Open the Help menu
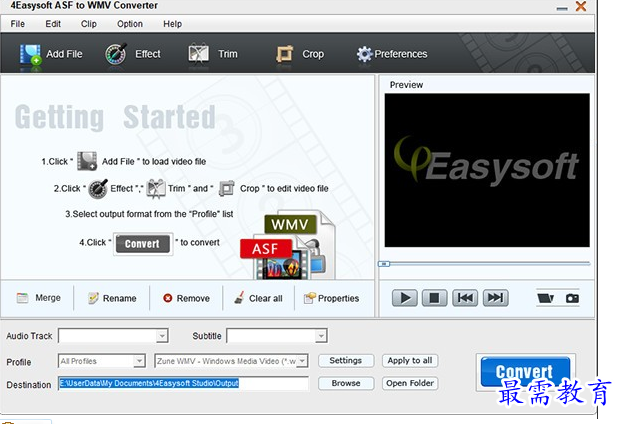 click(172, 24)
